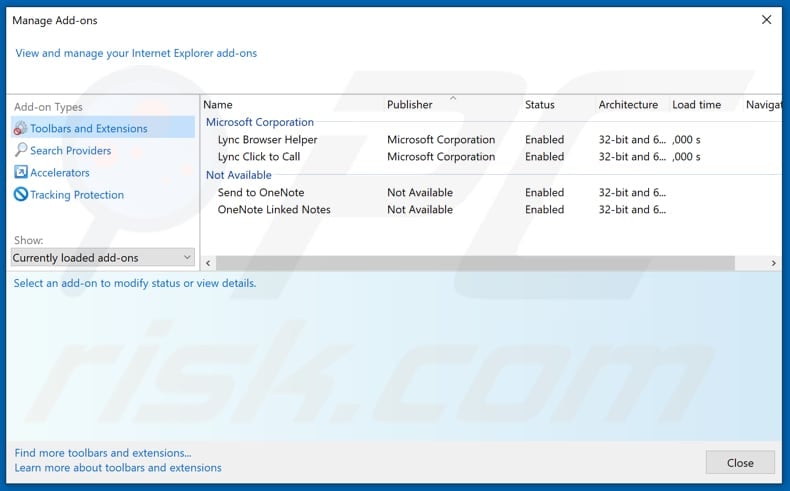Select Search Providers add-on type
Screen dimensions: 790x491
71,151
